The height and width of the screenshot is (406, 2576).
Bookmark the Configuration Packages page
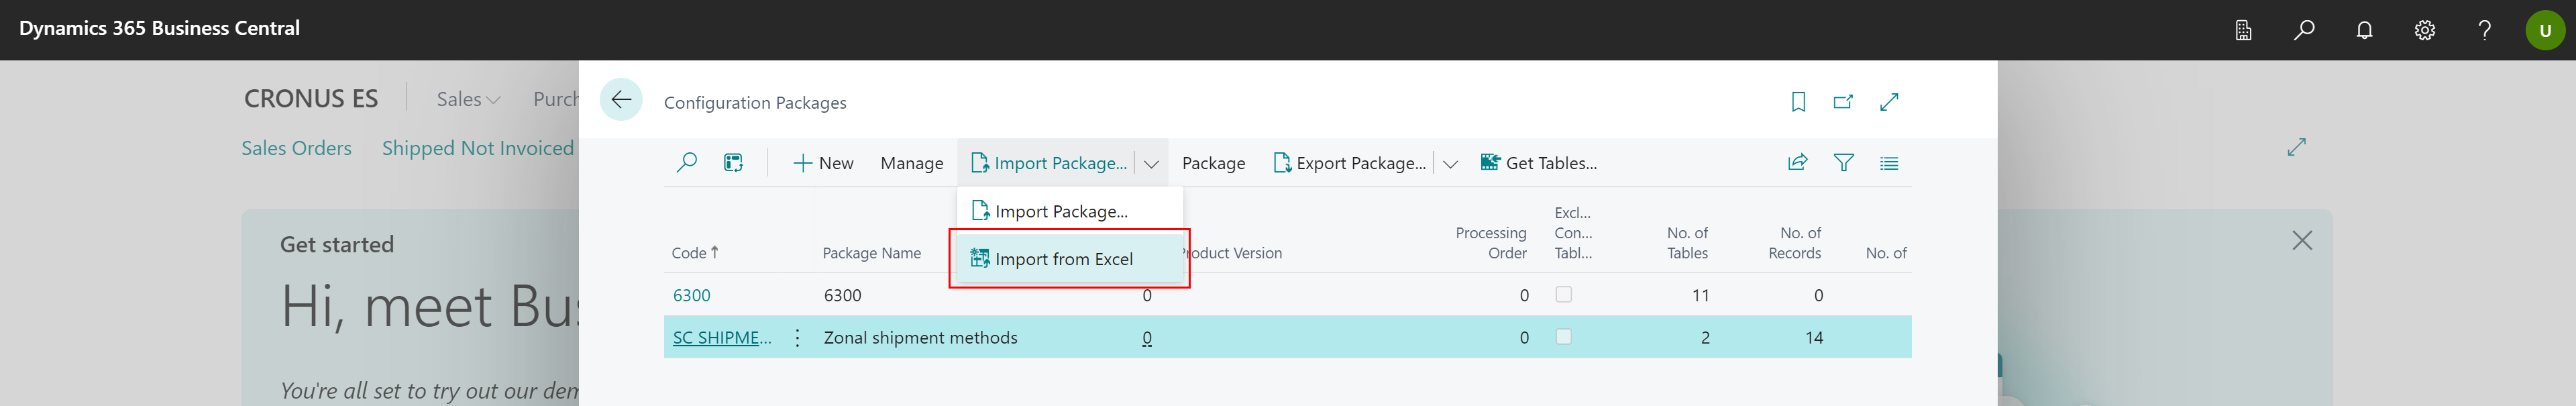click(x=1798, y=102)
